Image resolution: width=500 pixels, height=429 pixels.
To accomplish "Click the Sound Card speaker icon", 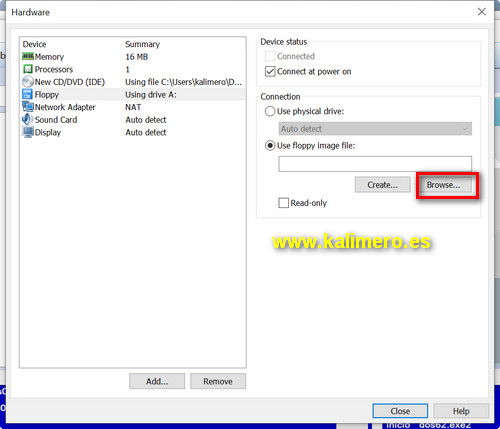I will [27, 119].
